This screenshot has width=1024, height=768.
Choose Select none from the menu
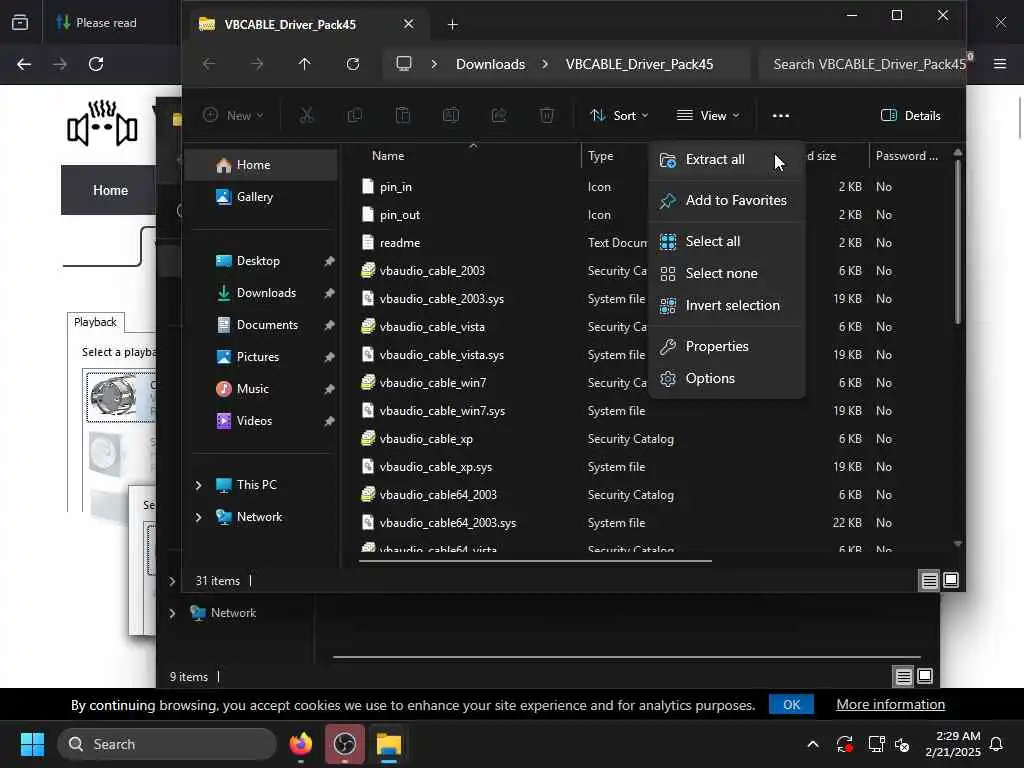pos(726,274)
